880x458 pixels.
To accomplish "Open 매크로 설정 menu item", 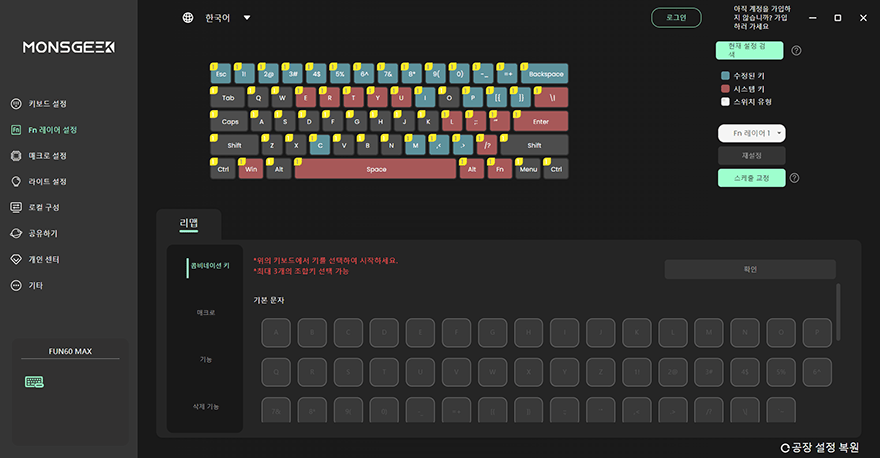I will 47,155.
